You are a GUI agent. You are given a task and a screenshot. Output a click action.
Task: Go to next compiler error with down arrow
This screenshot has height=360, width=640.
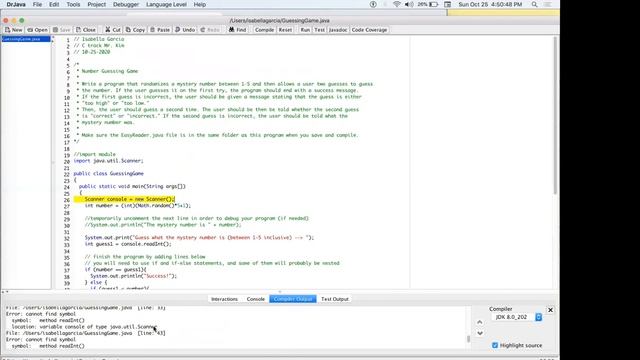(x=480, y=333)
